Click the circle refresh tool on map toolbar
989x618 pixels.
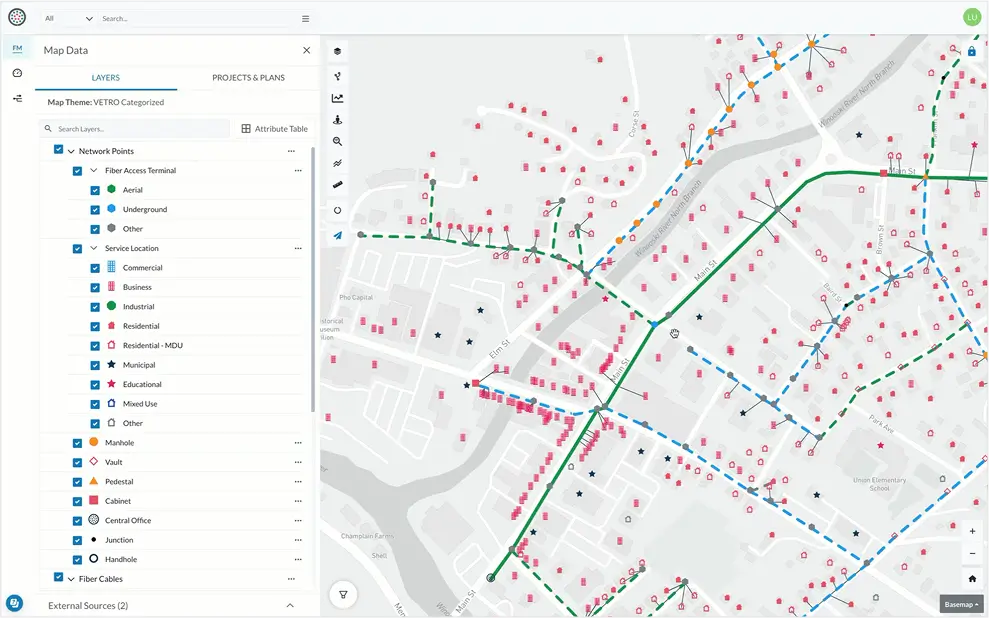pyautogui.click(x=337, y=211)
